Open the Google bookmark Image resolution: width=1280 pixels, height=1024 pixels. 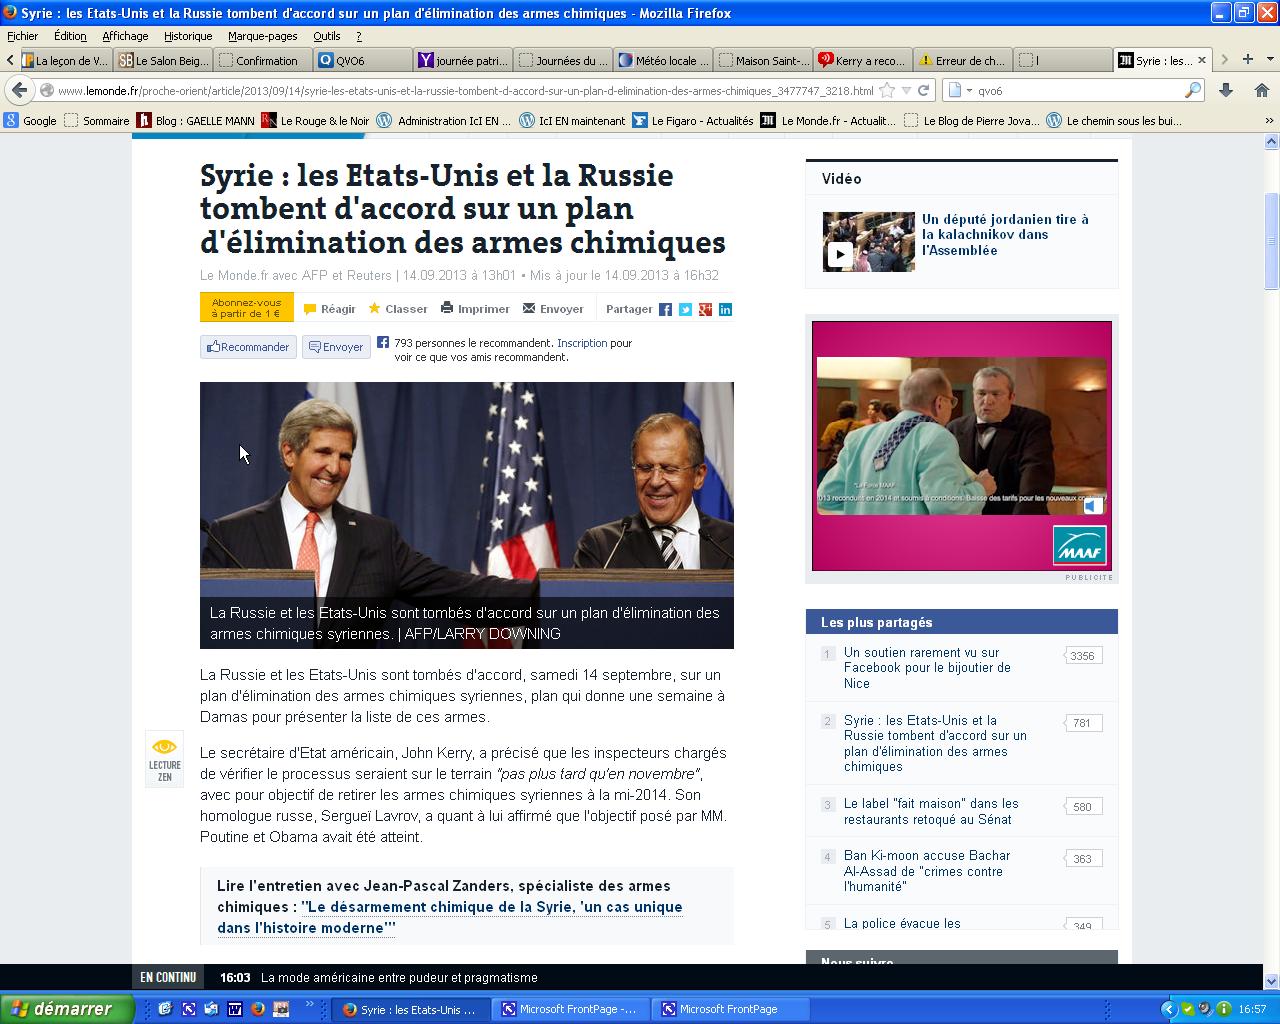click(x=31, y=121)
